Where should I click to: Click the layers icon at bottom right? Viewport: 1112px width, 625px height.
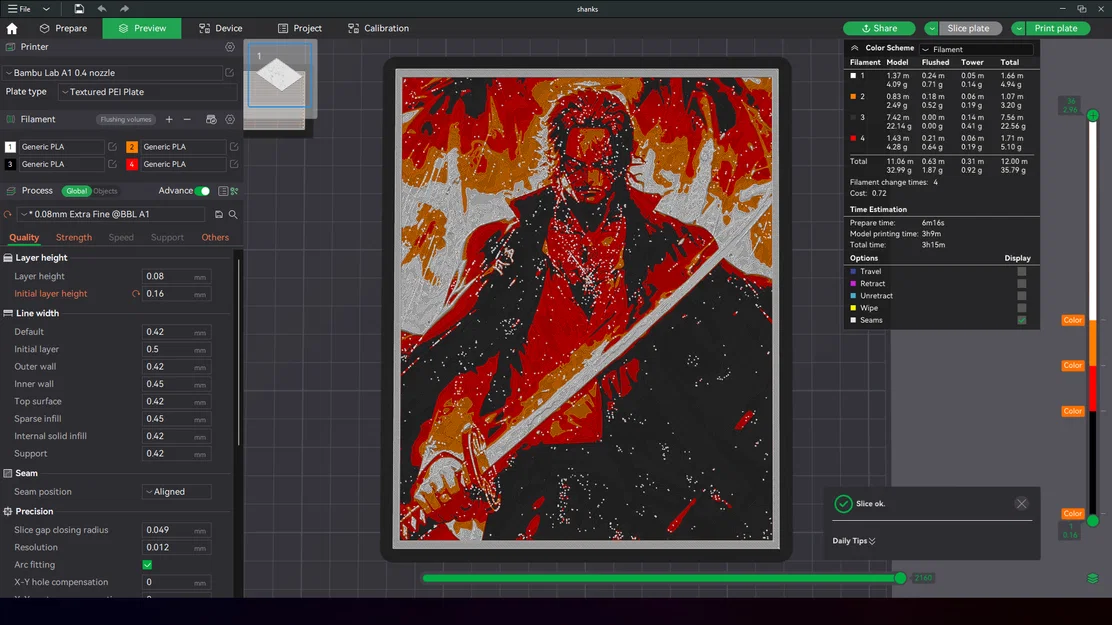[x=1091, y=578]
